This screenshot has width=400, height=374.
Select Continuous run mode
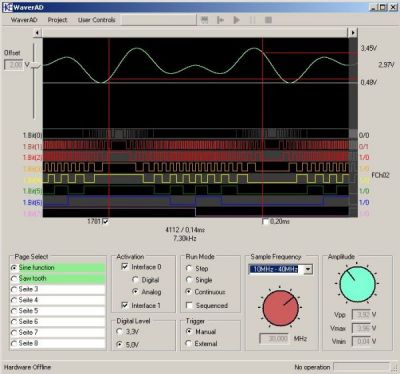(189, 292)
